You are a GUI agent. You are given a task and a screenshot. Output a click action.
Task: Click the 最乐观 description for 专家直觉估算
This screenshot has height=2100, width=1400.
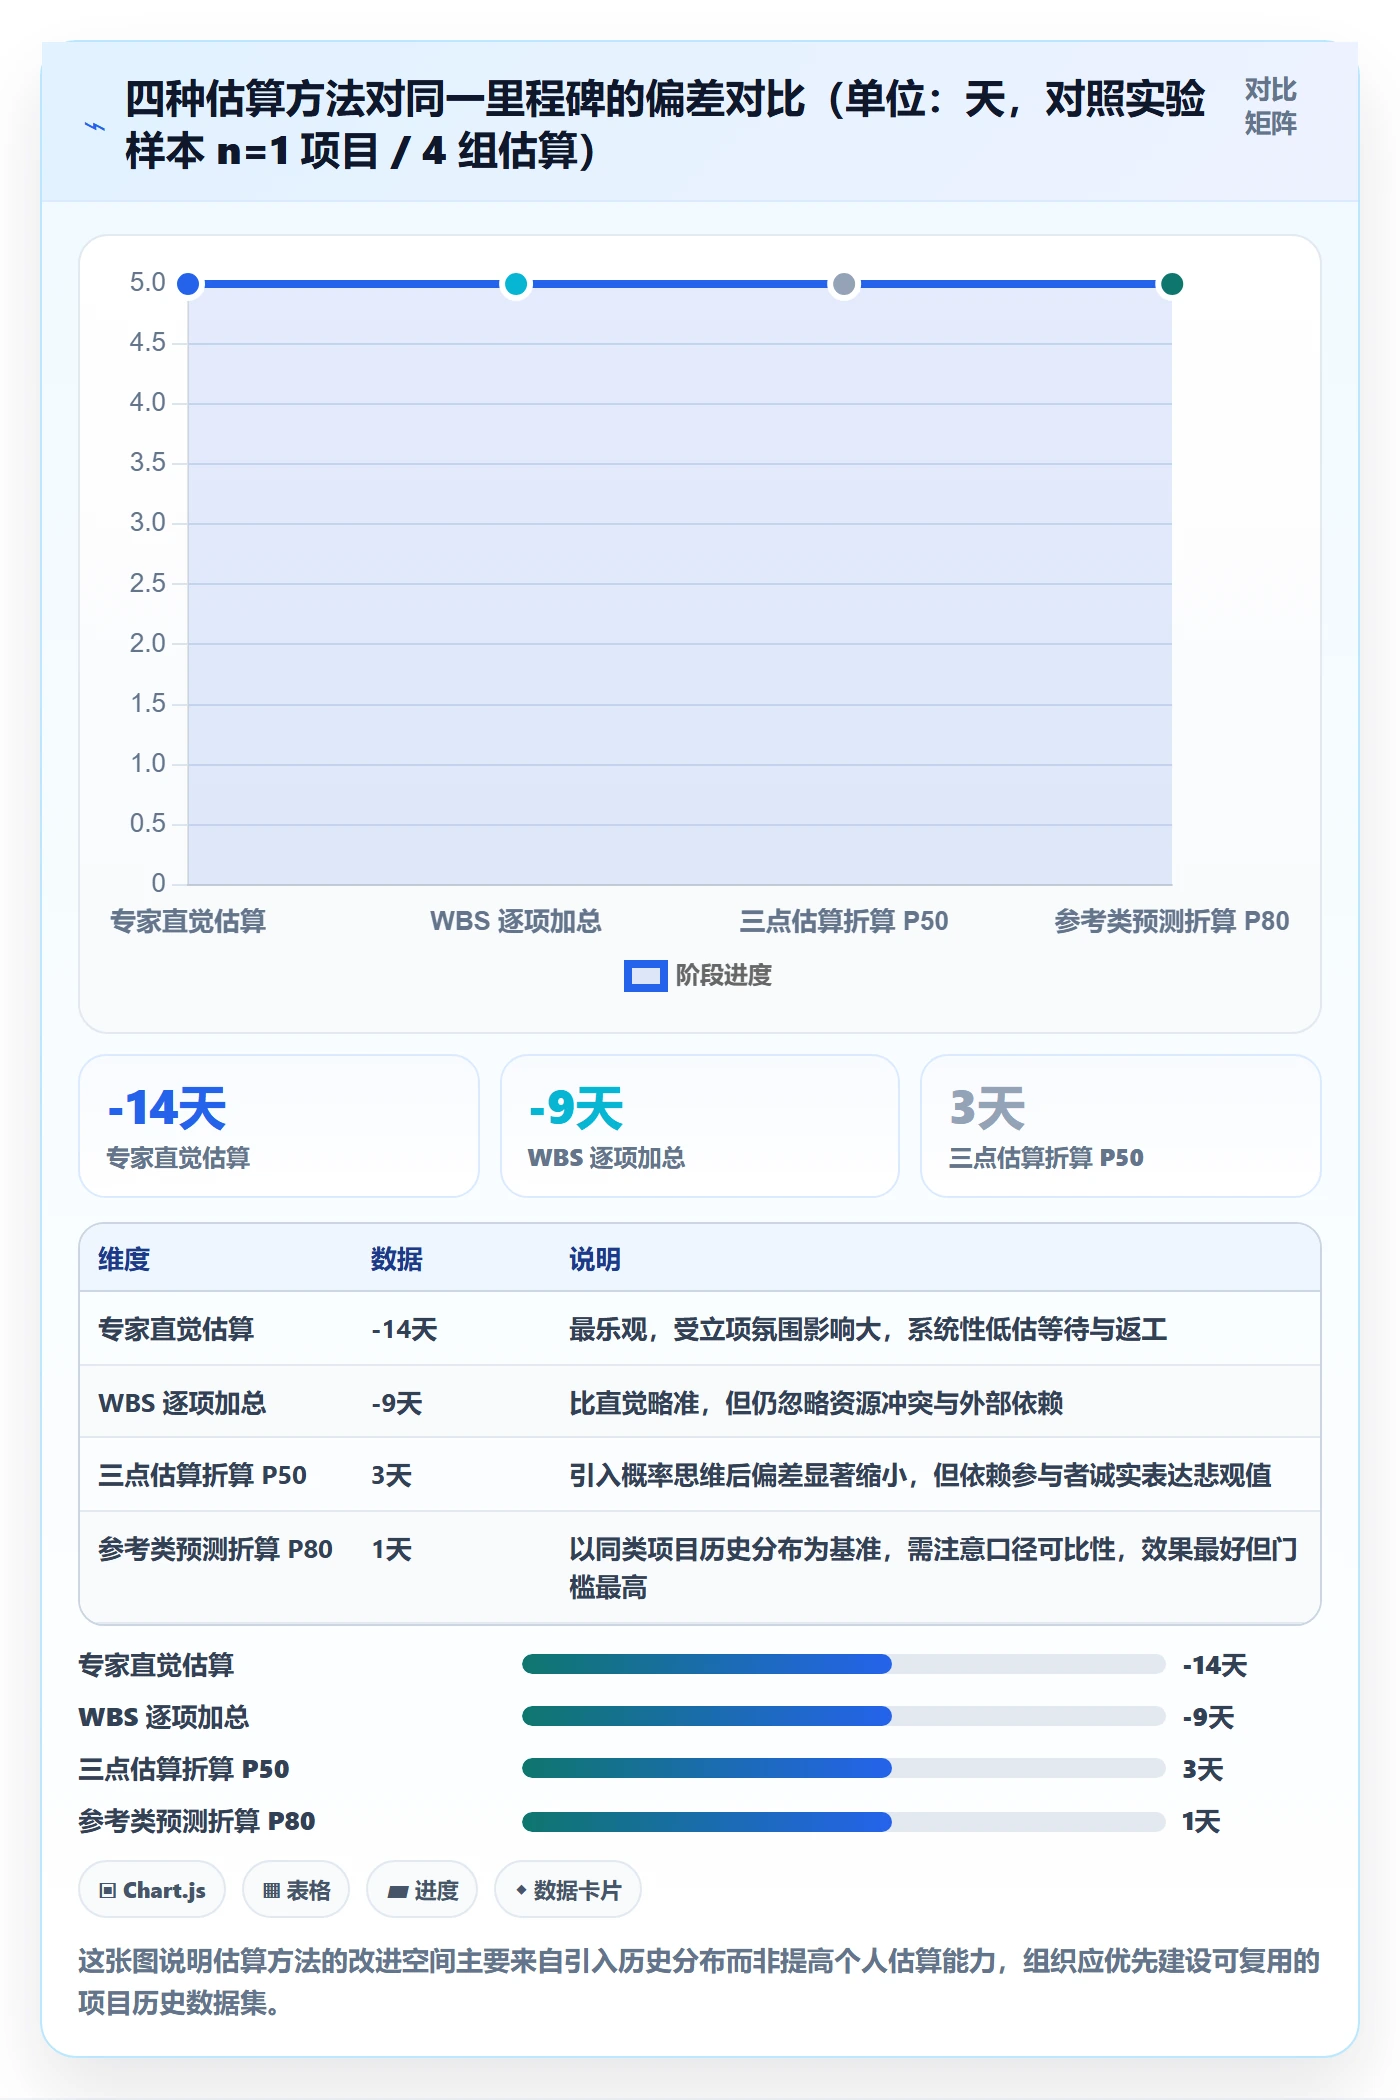pyautogui.click(x=868, y=1329)
